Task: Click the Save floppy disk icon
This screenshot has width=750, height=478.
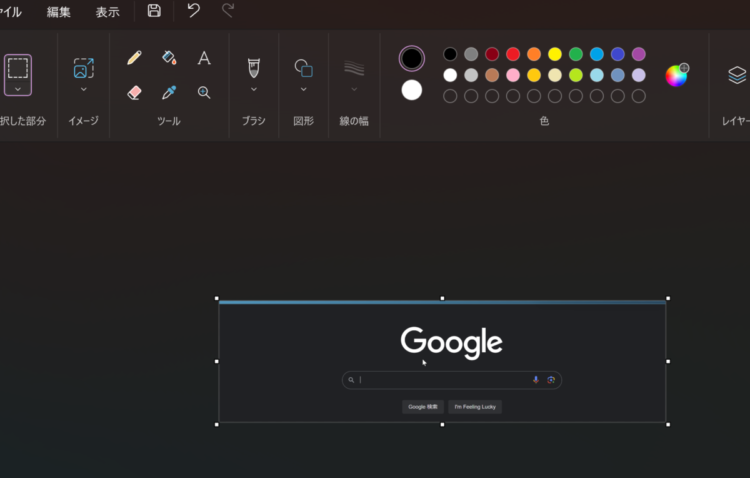Action: [x=154, y=11]
